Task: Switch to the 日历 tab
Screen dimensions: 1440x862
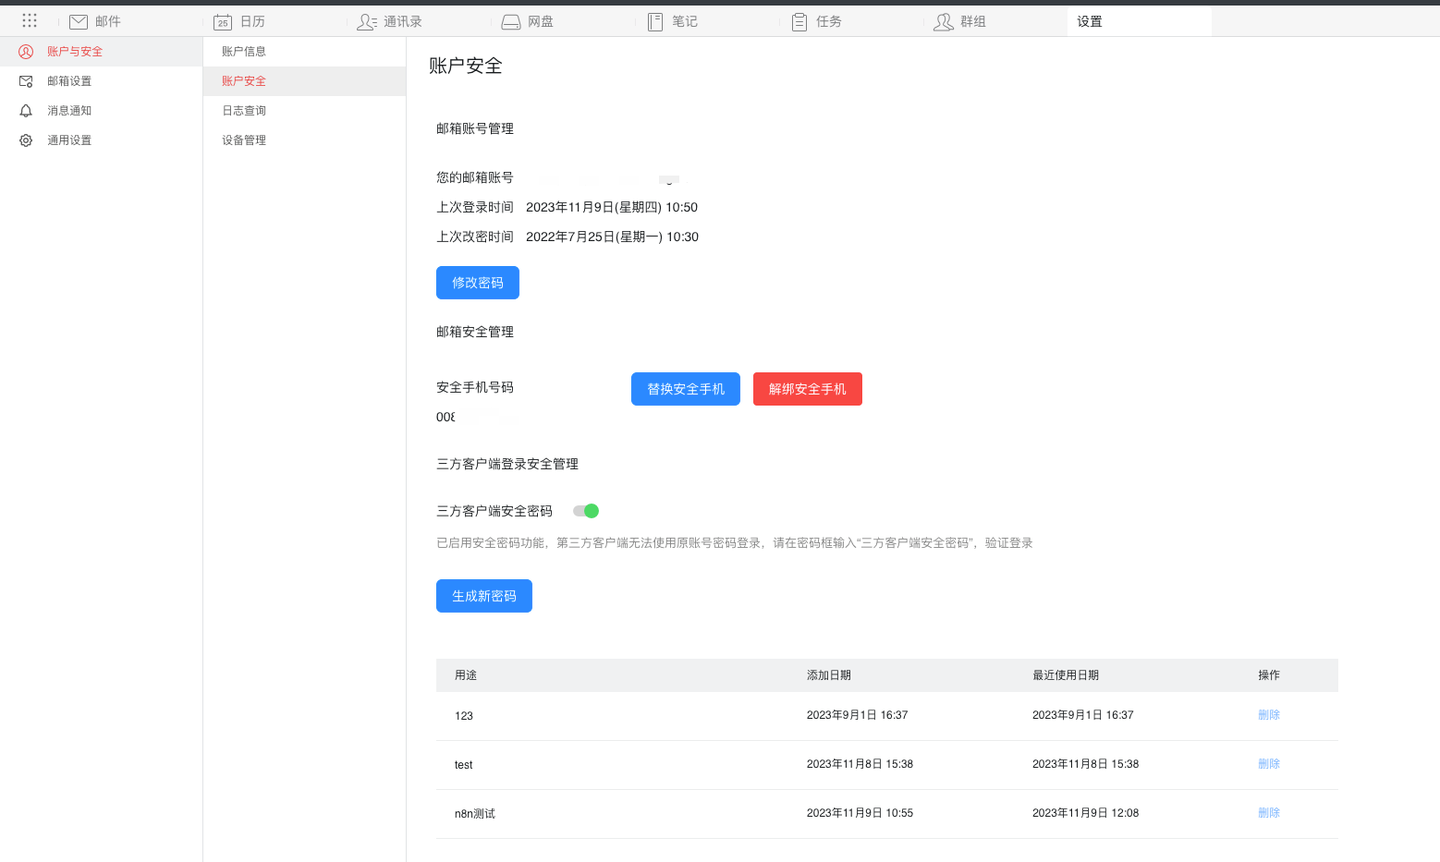Action: pos(252,22)
